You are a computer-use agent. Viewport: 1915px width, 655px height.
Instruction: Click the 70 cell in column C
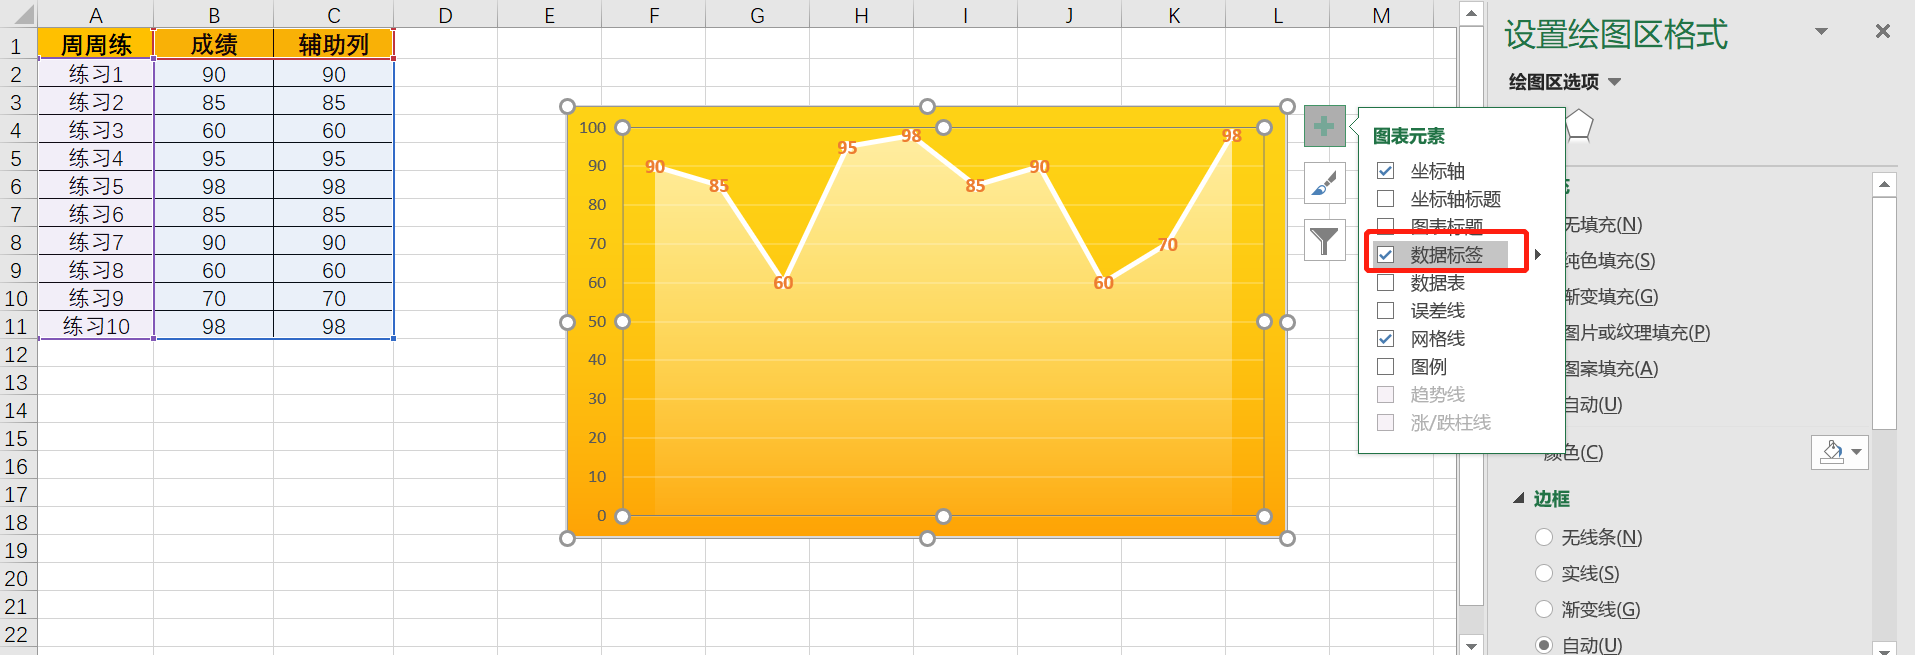click(334, 298)
